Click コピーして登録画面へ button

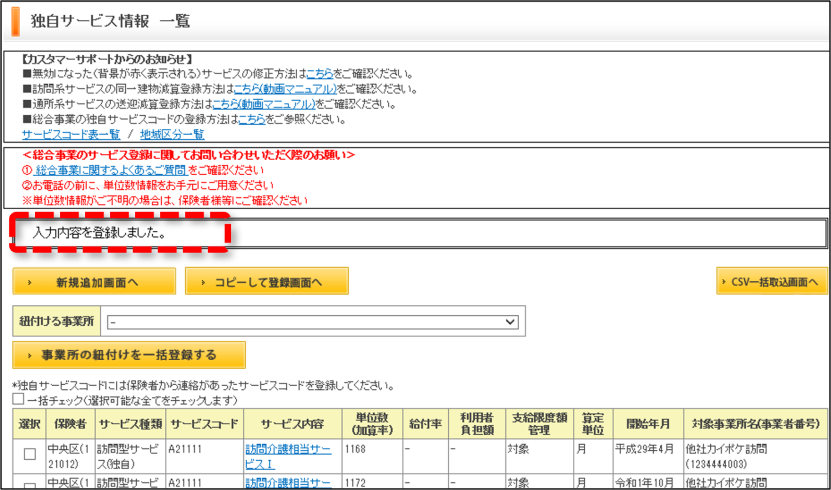tap(267, 281)
